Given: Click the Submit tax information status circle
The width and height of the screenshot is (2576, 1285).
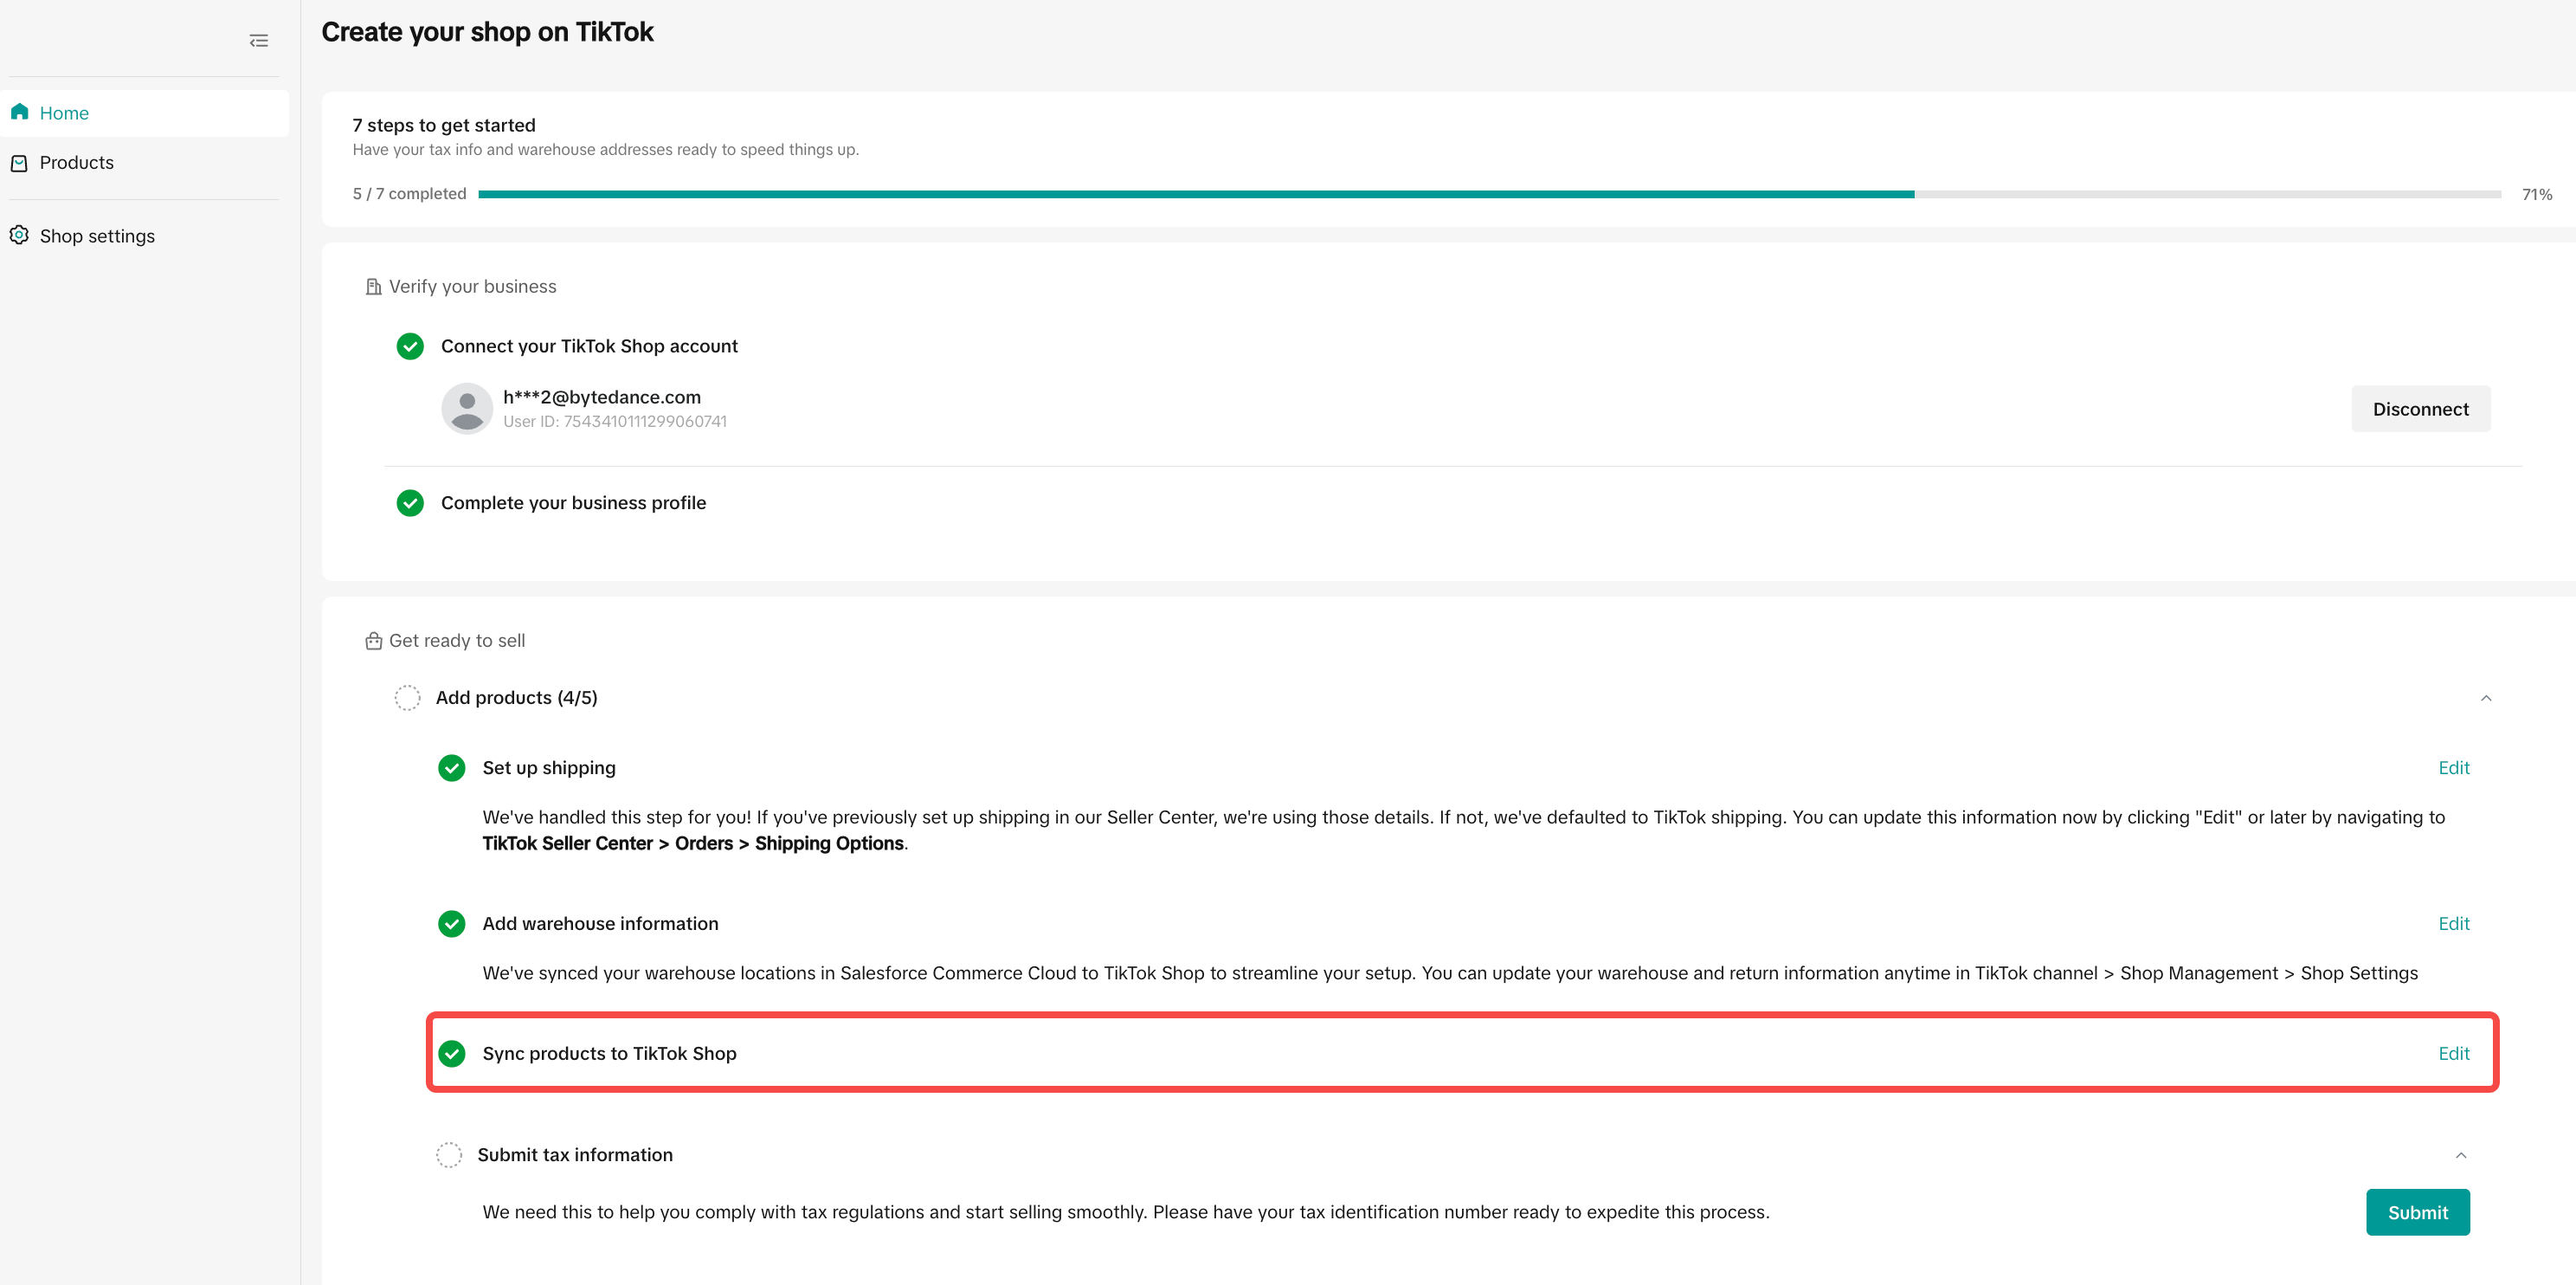Looking at the screenshot, I should click(x=449, y=1155).
